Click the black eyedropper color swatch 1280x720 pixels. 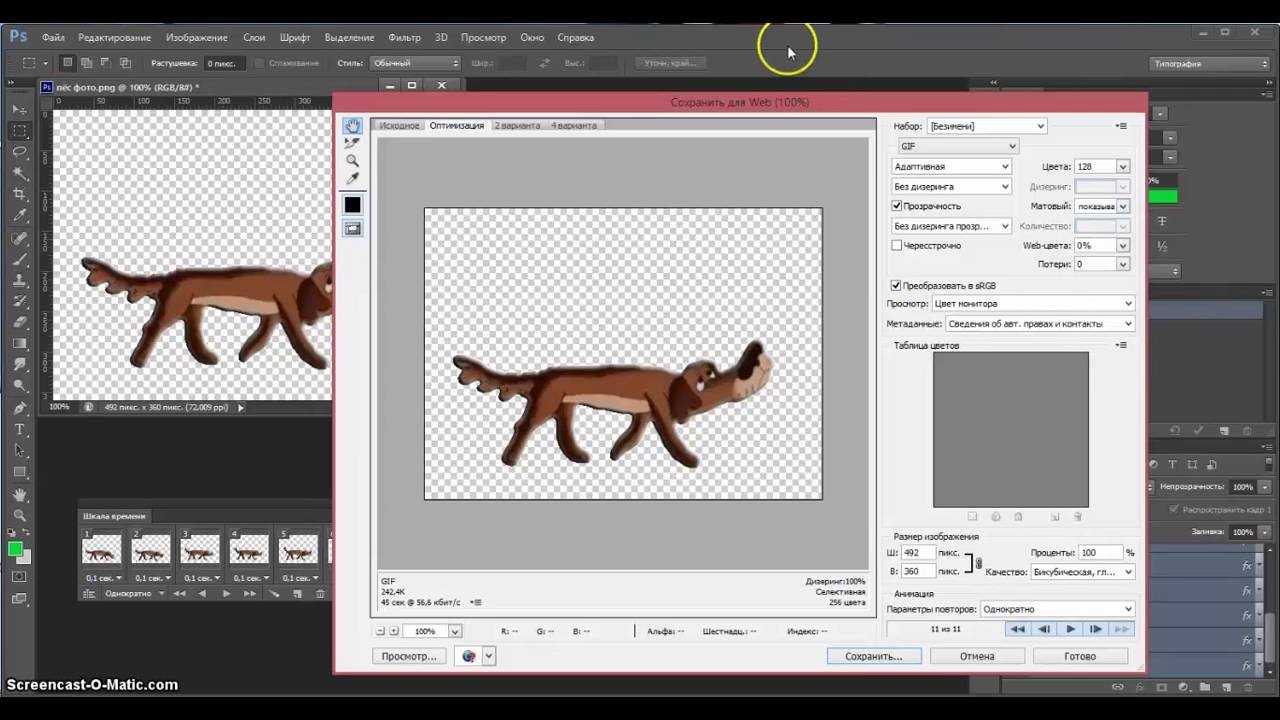pyautogui.click(x=352, y=205)
